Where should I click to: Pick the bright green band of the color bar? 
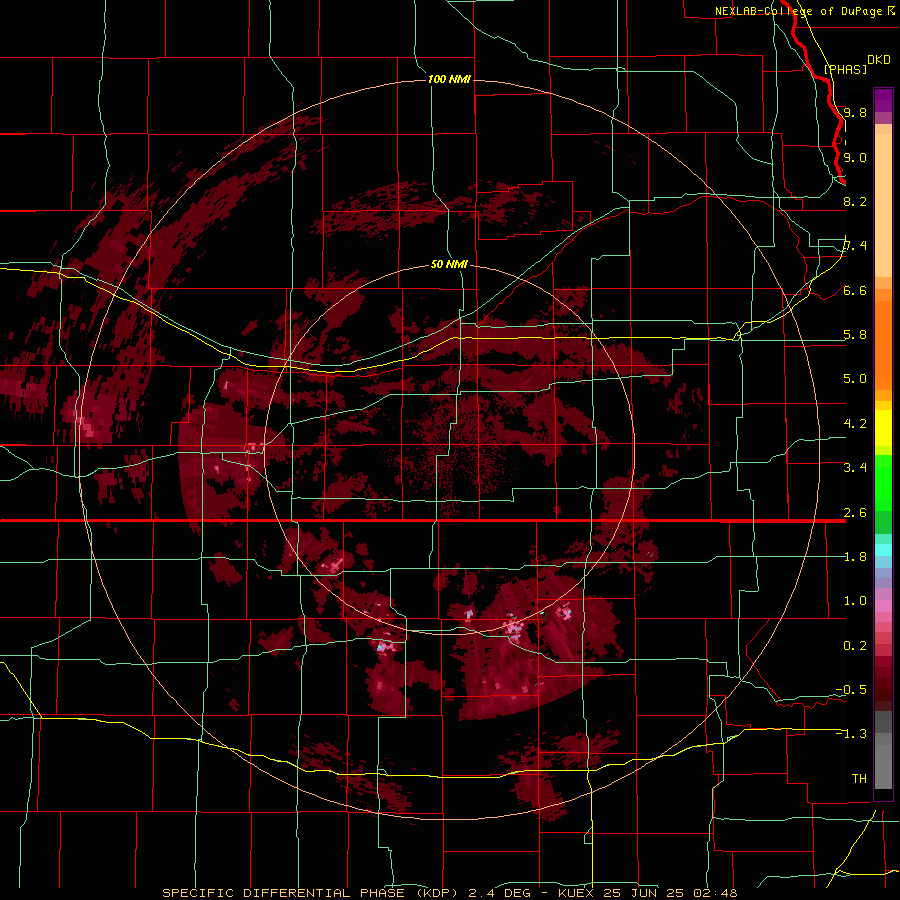coord(883,482)
